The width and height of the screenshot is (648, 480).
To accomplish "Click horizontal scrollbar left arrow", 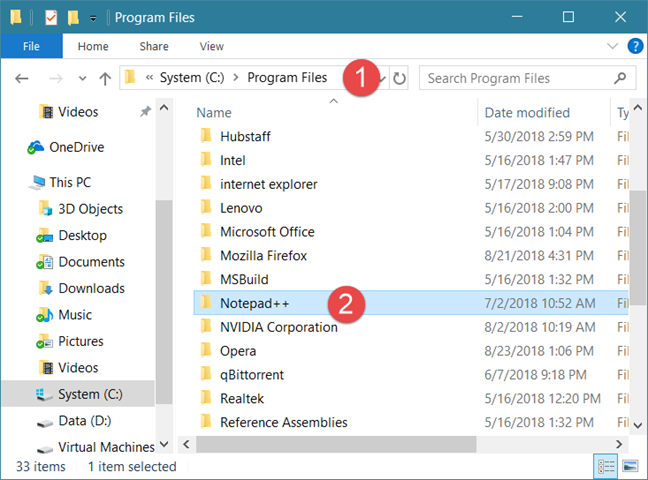I will [187, 444].
